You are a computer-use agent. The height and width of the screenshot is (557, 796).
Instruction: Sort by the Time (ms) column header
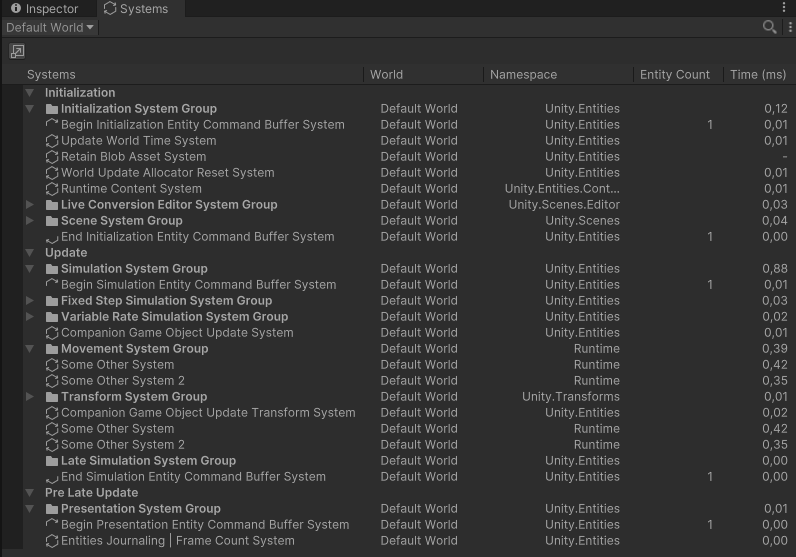click(758, 74)
